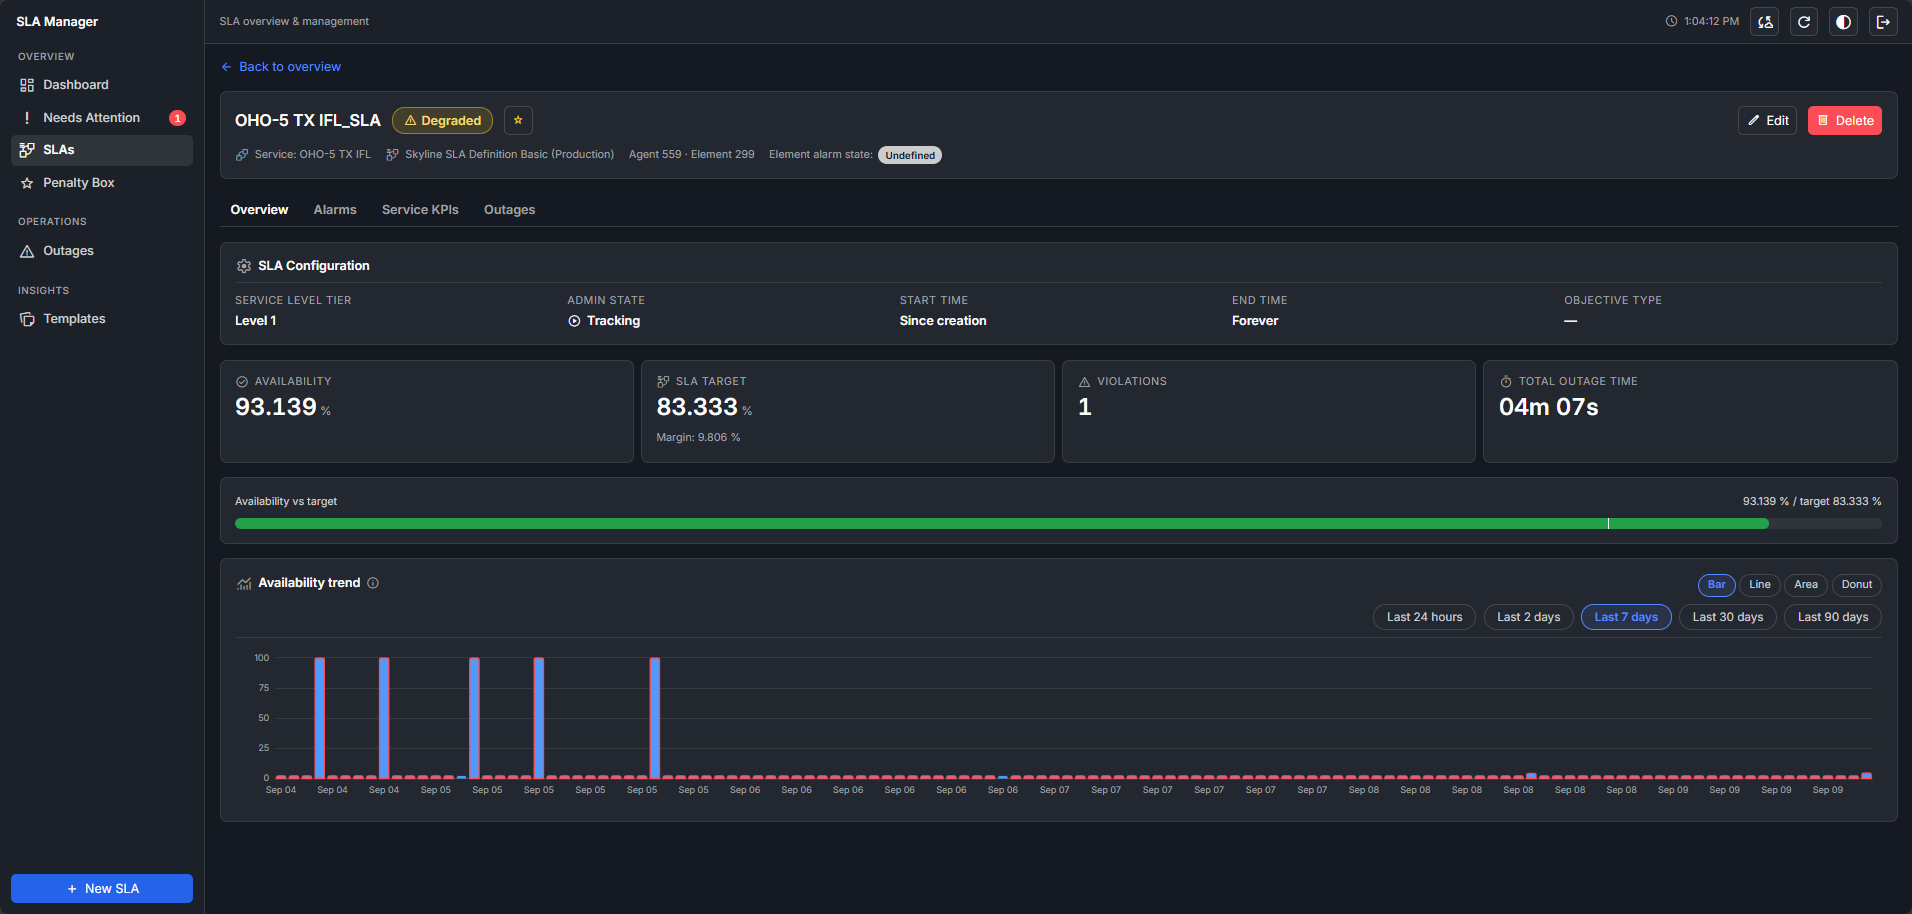Click the clock icon next to the time
This screenshot has width=1912, height=914.
[1671, 21]
